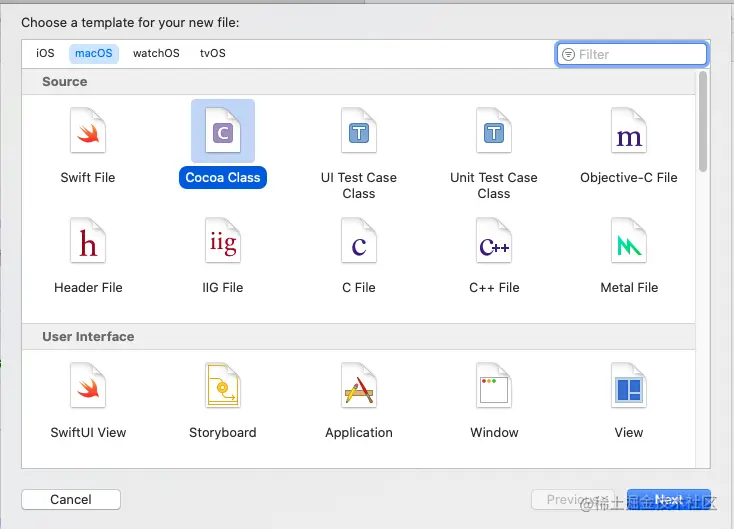
Task: Click the Next button
Action: 668,500
